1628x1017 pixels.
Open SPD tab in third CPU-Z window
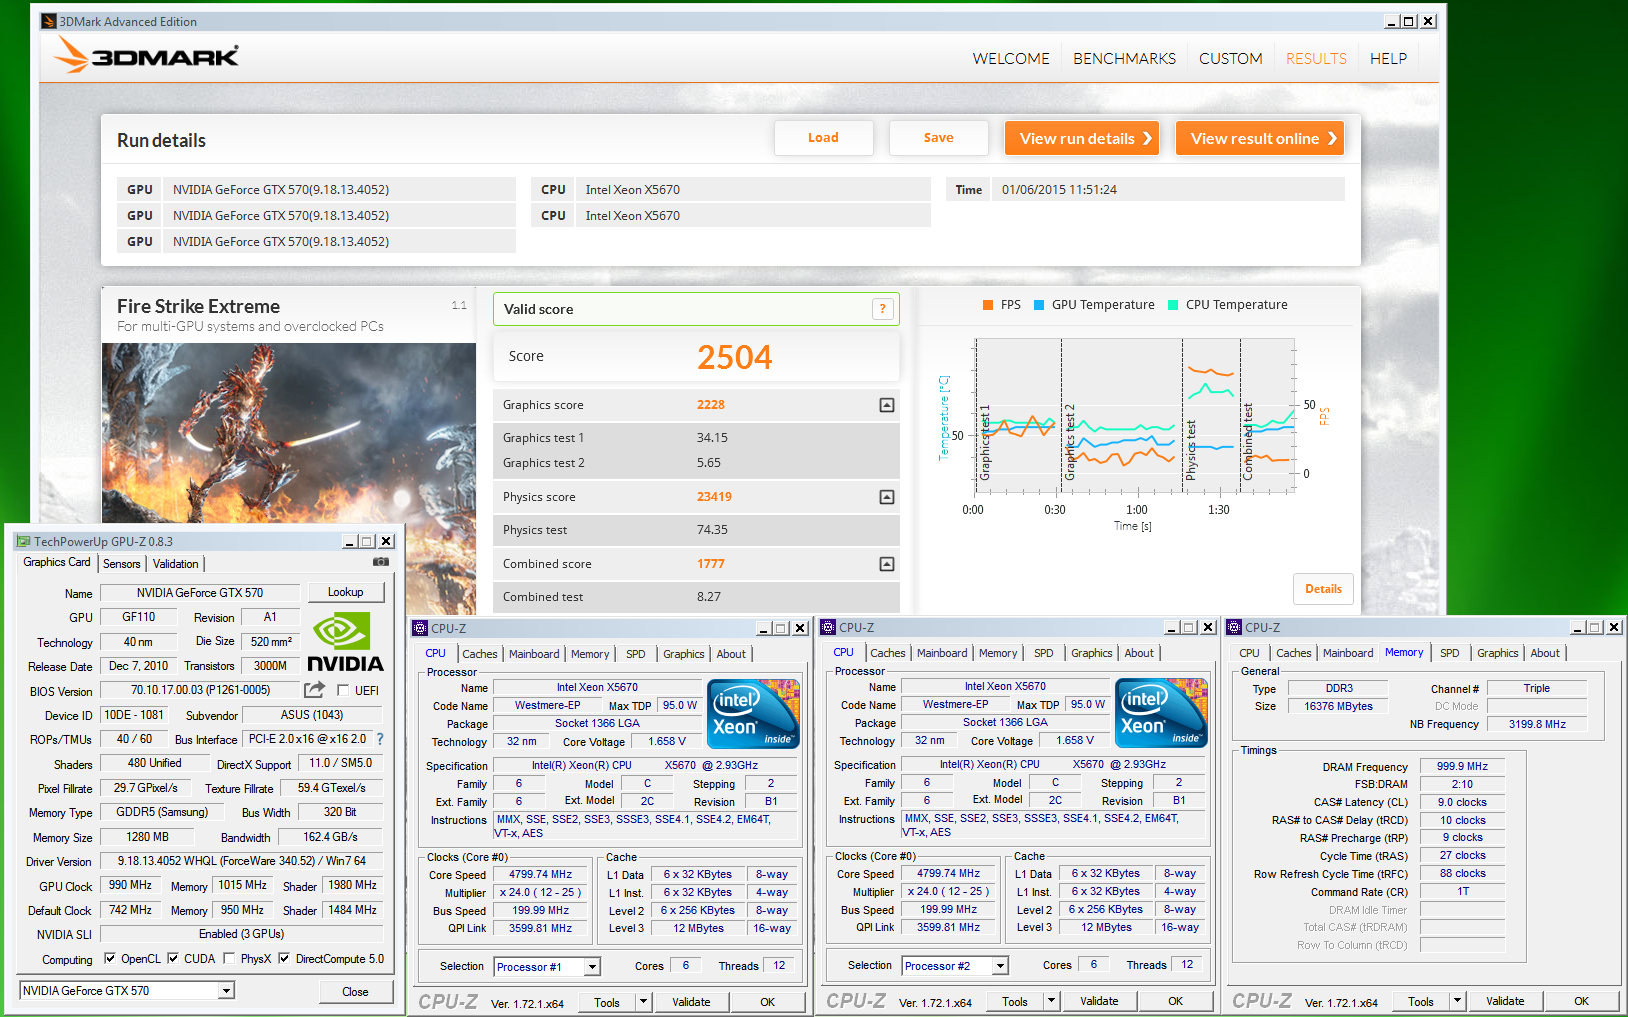pos(1450,653)
